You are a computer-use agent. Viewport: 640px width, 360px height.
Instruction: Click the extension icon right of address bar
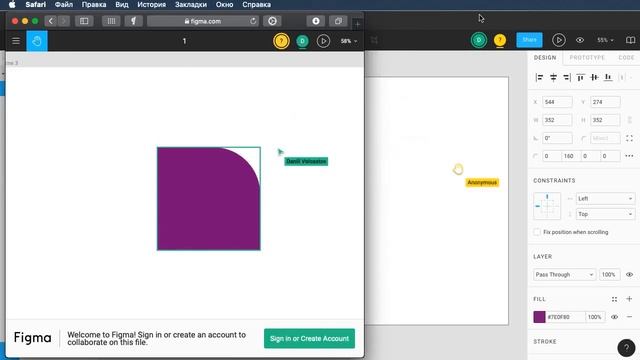tap(272, 21)
